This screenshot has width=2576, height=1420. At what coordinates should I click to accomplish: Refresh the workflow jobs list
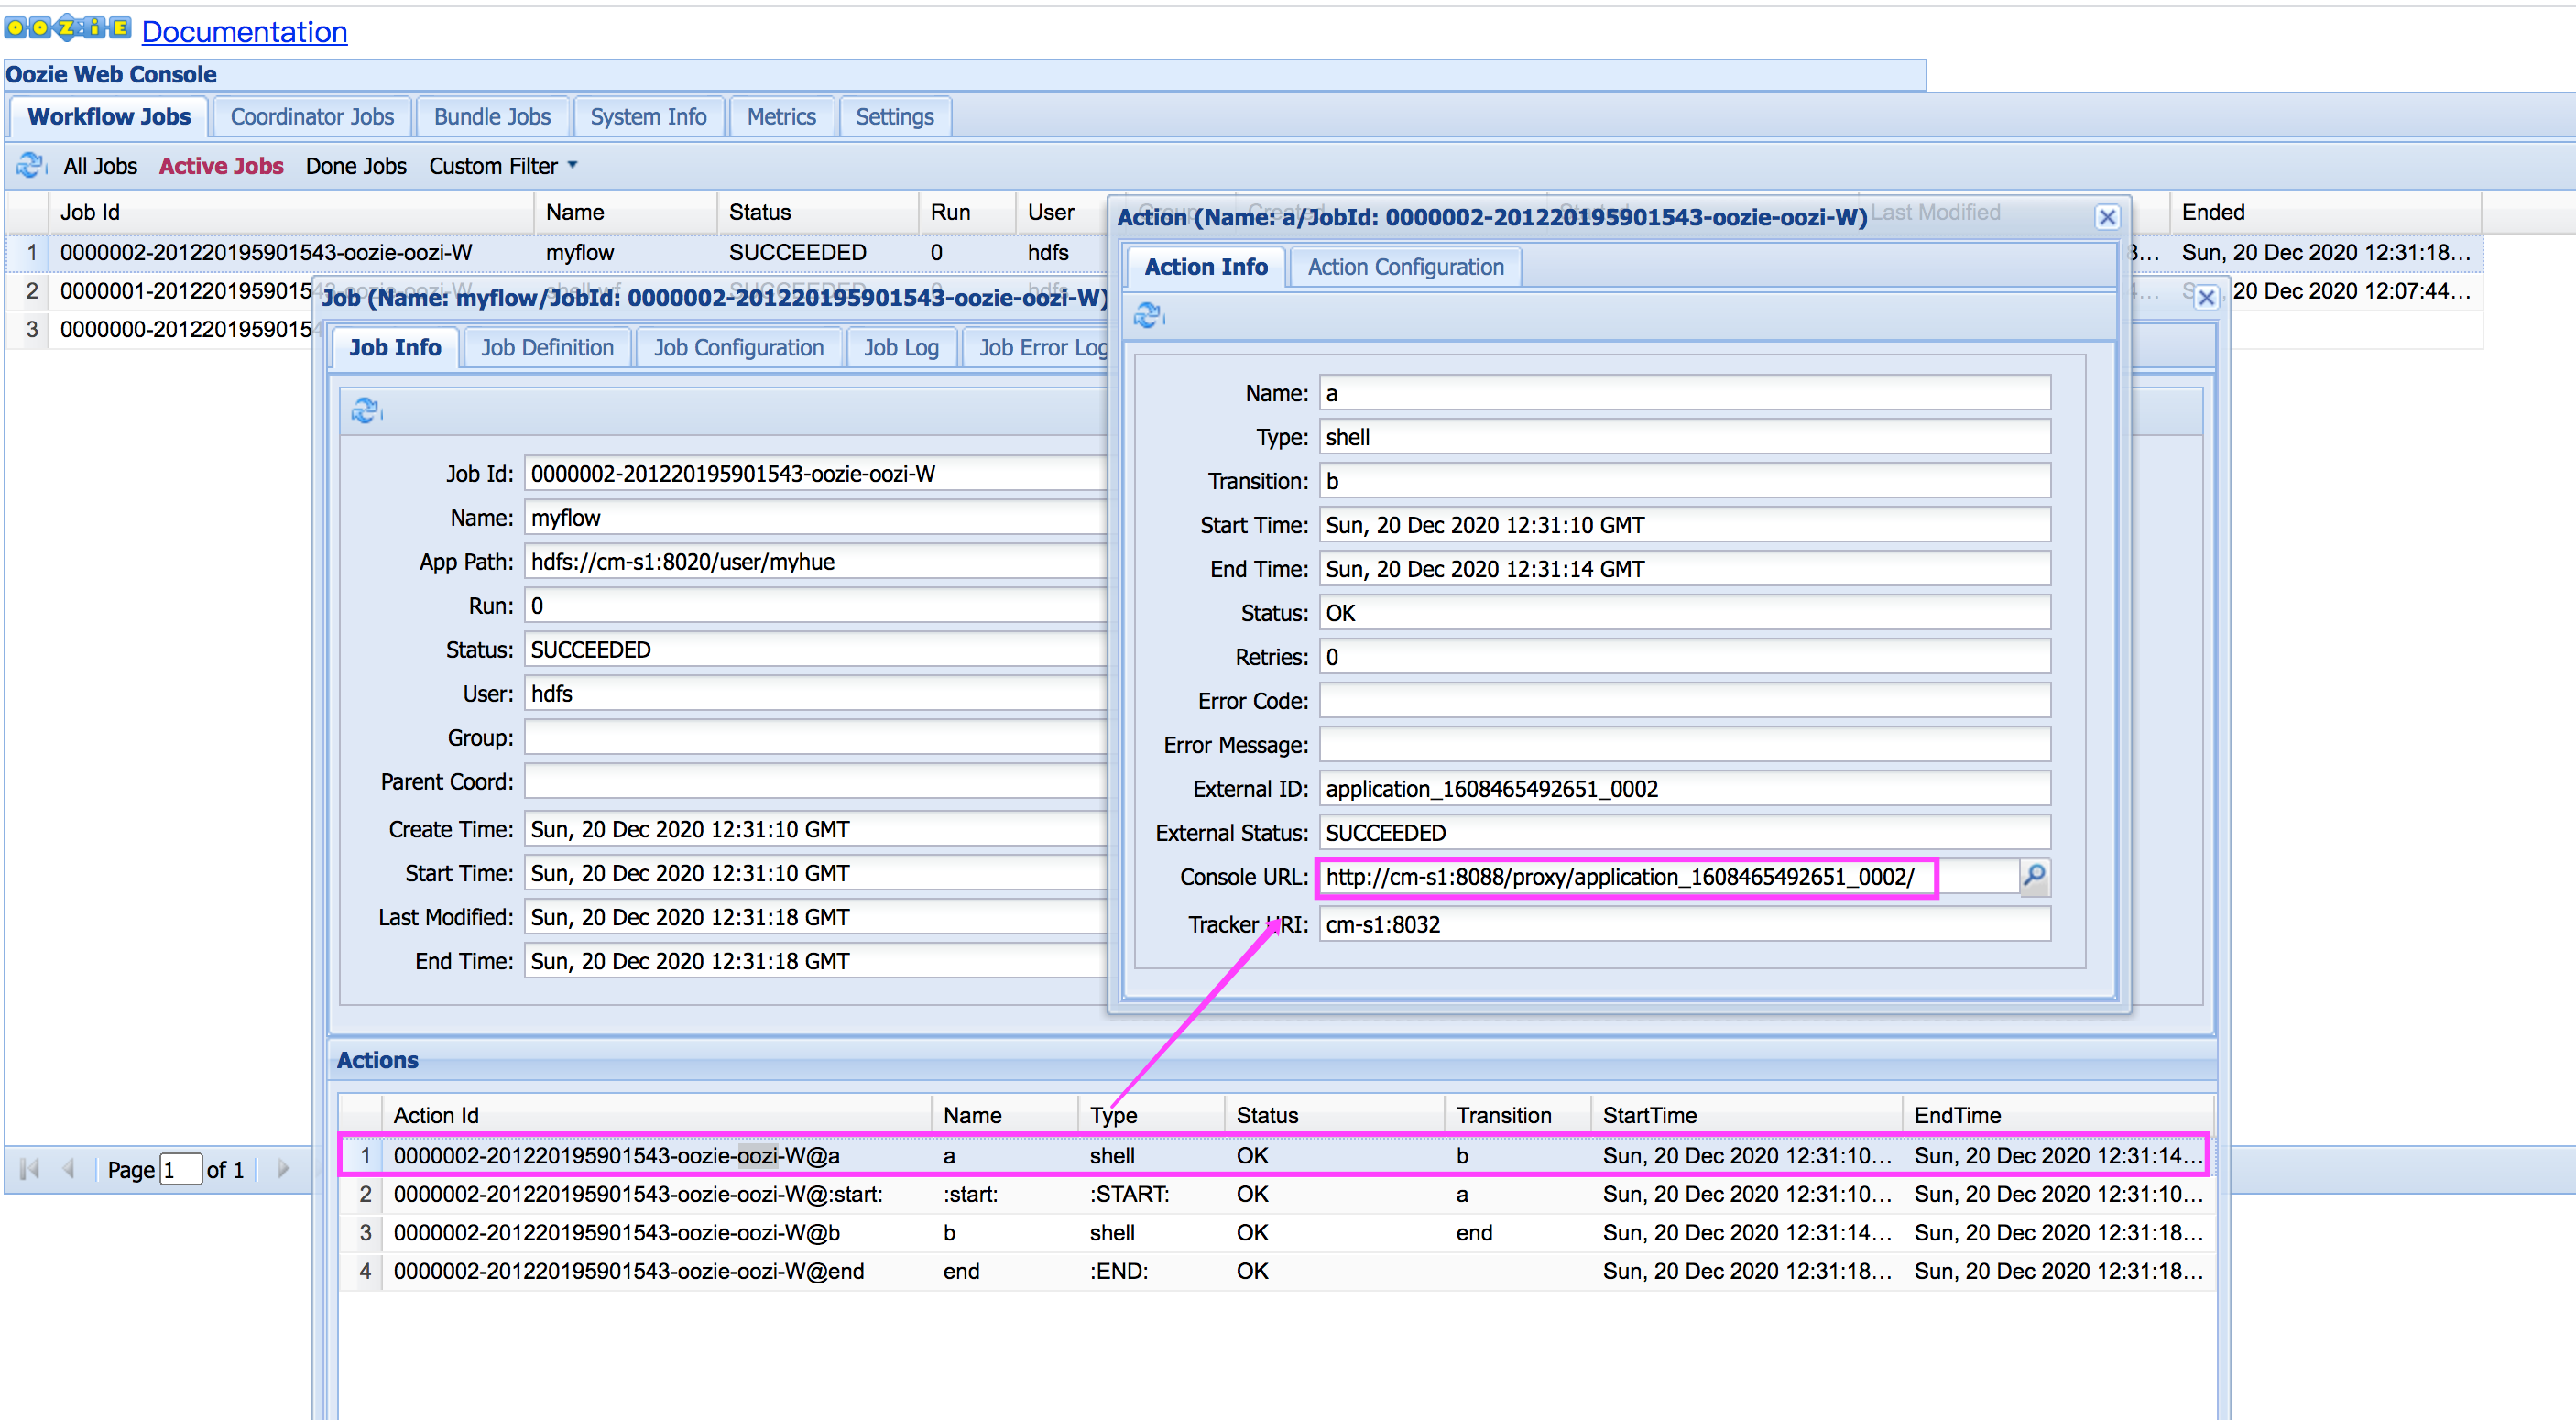coord(30,165)
